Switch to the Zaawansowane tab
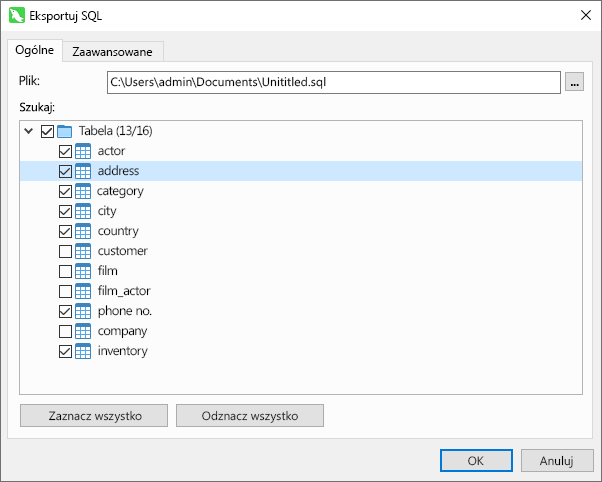Image resolution: width=602 pixels, height=482 pixels. coord(112,51)
